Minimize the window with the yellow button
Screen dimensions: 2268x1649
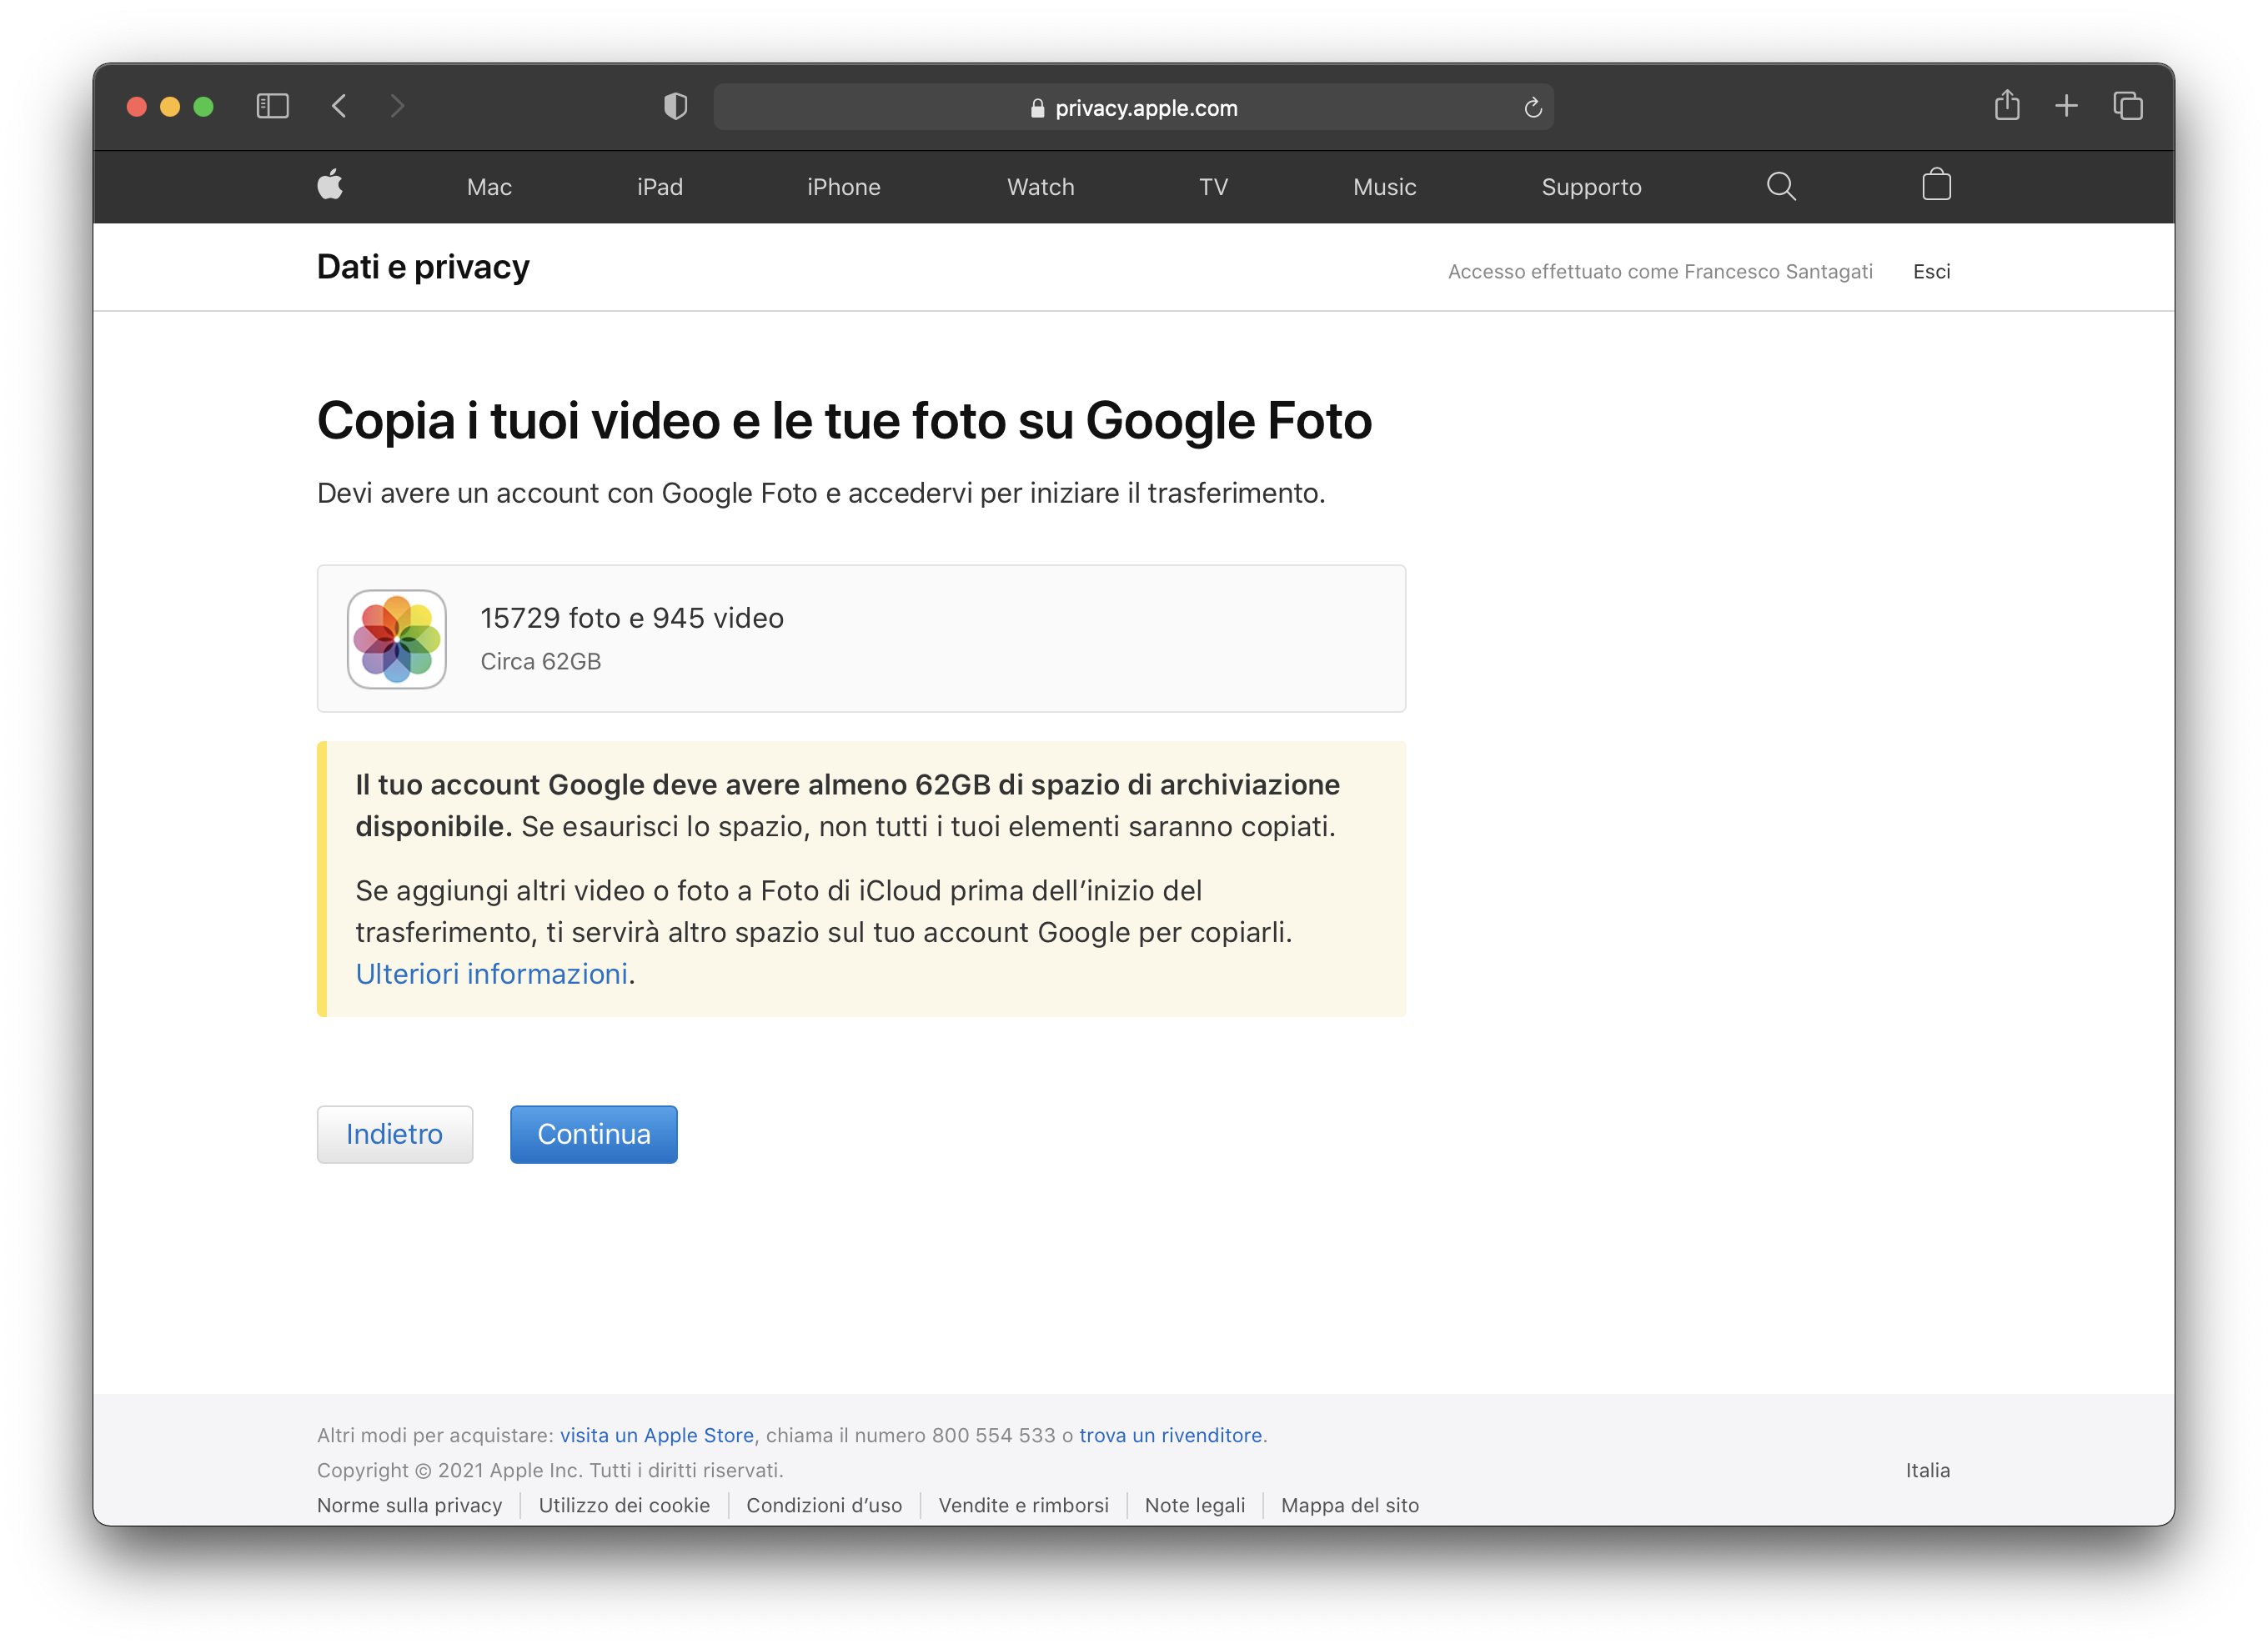(170, 106)
